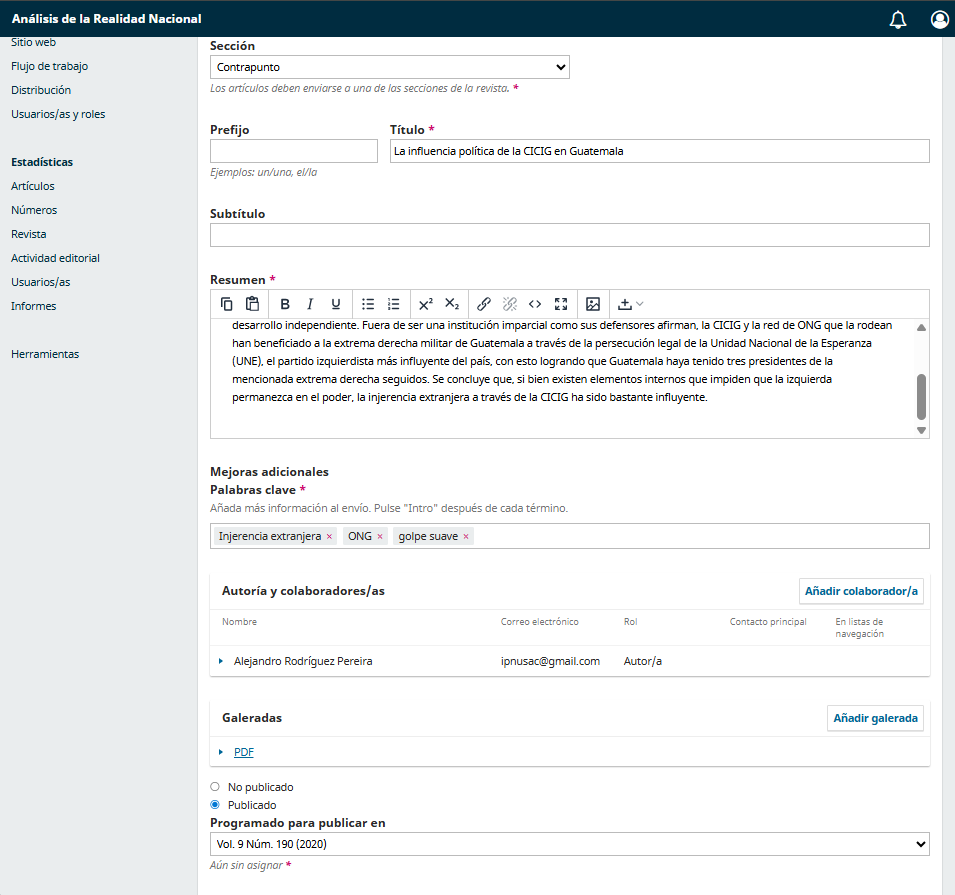Viewport: 955px width, 895px height.
Task: Click the Resumen editor scrollbar thumb
Action: point(921,397)
